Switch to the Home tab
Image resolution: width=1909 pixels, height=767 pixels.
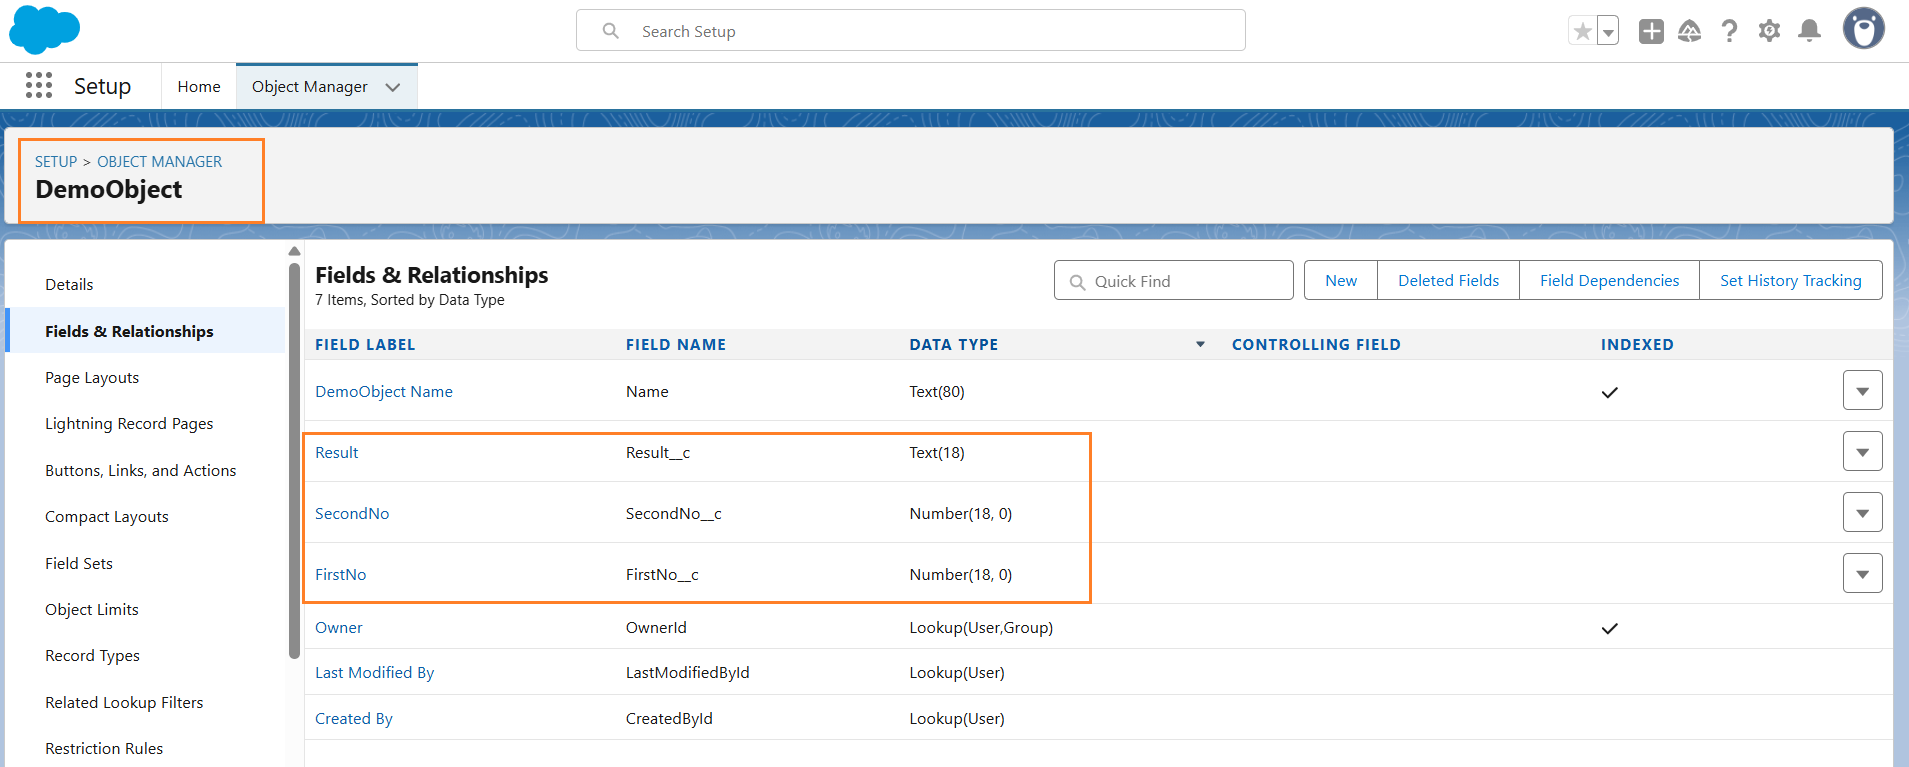(199, 87)
